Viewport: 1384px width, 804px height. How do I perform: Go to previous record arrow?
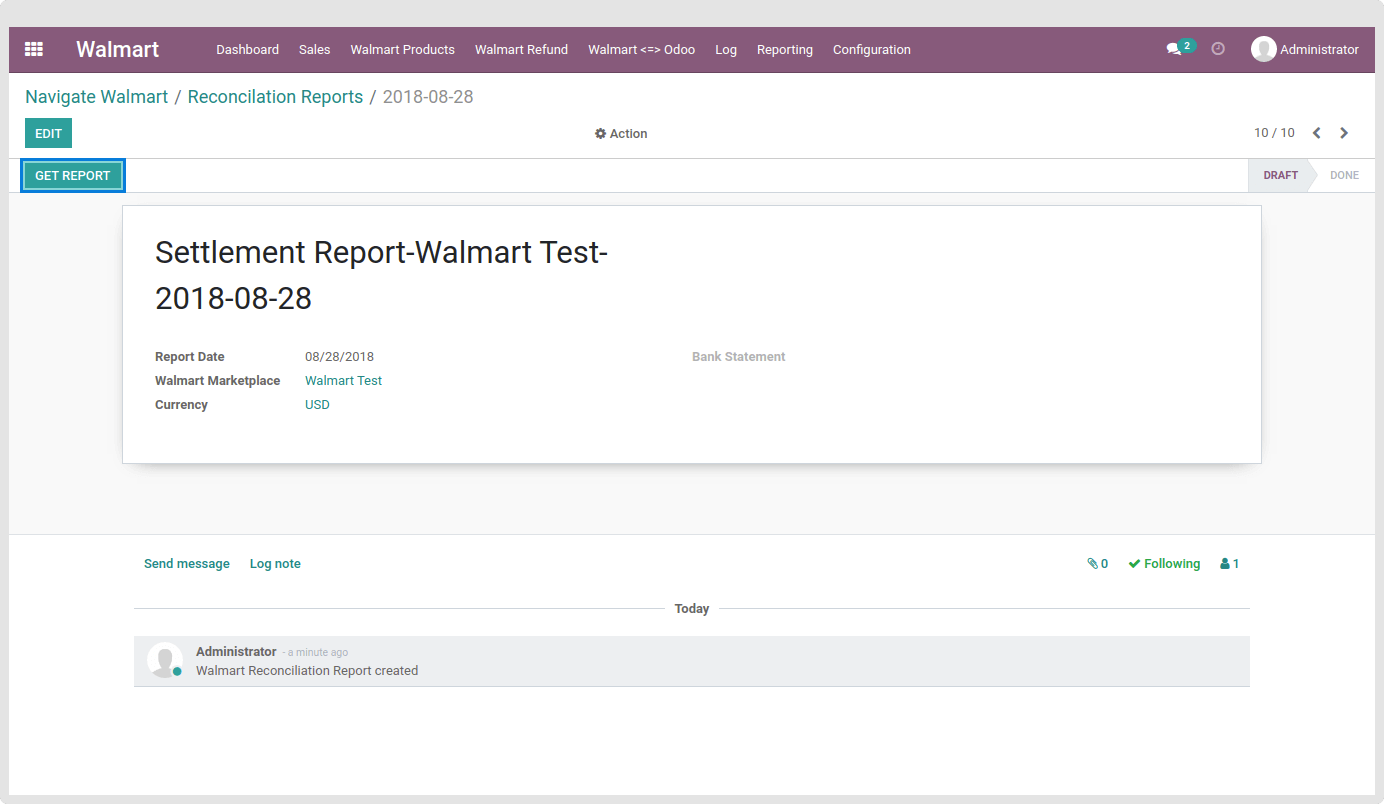pyautogui.click(x=1317, y=133)
